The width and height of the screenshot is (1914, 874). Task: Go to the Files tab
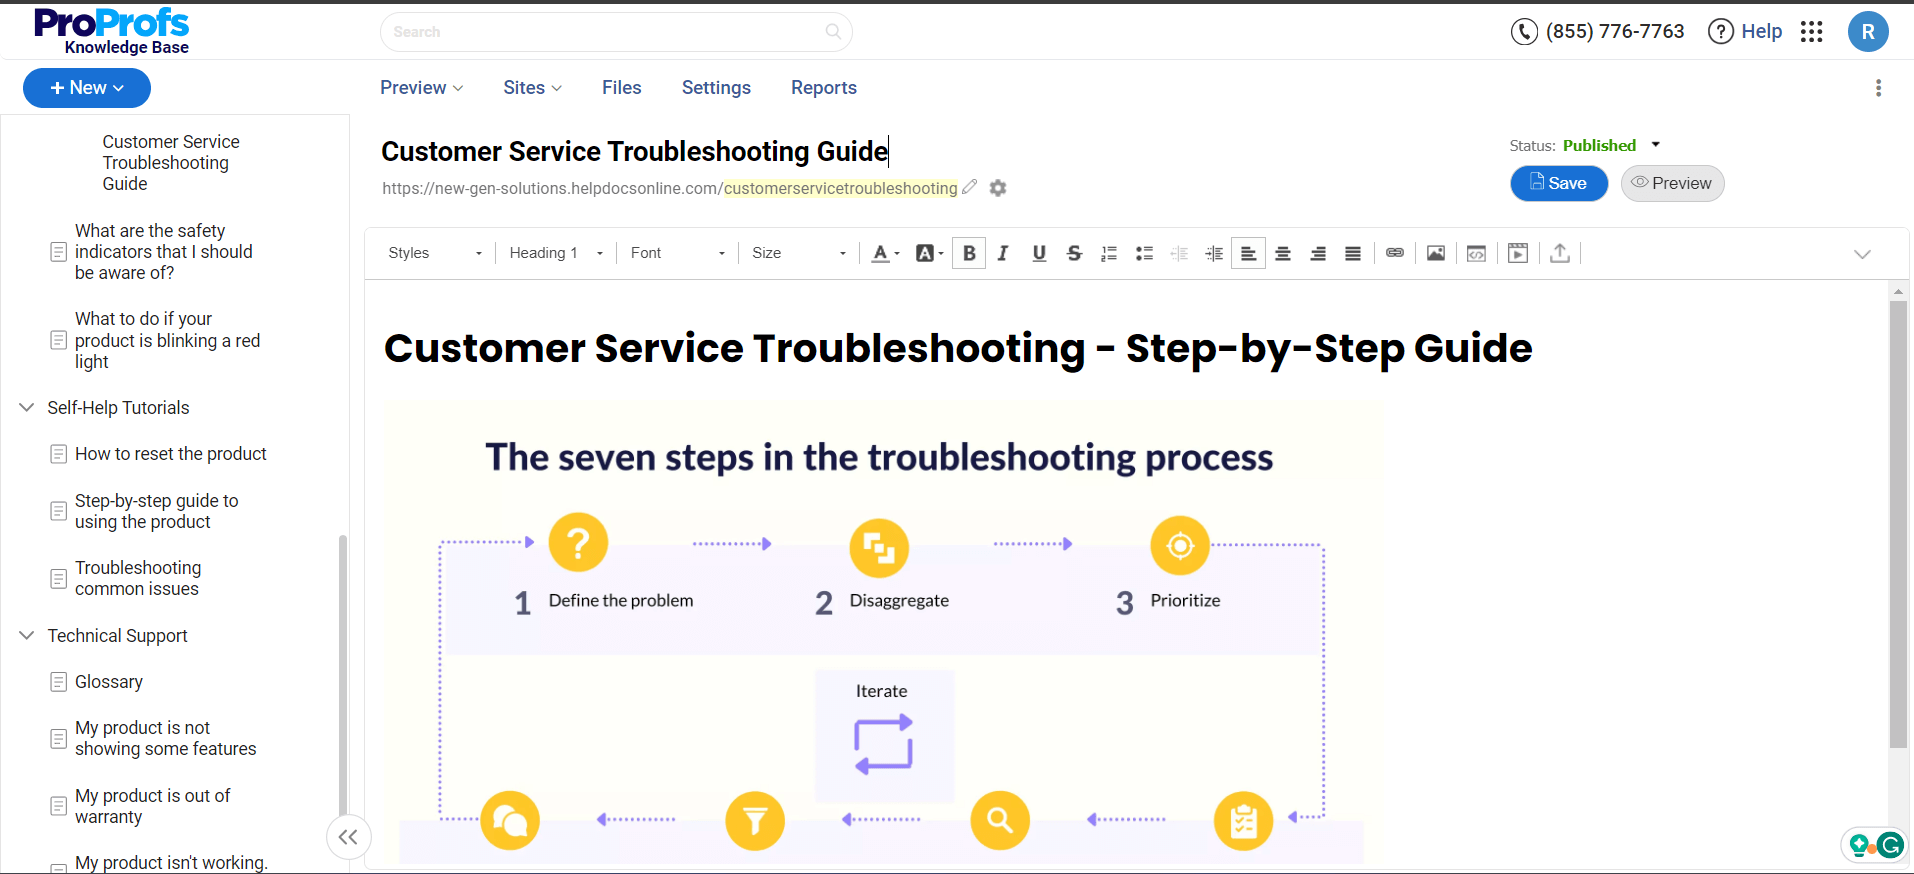pos(621,88)
